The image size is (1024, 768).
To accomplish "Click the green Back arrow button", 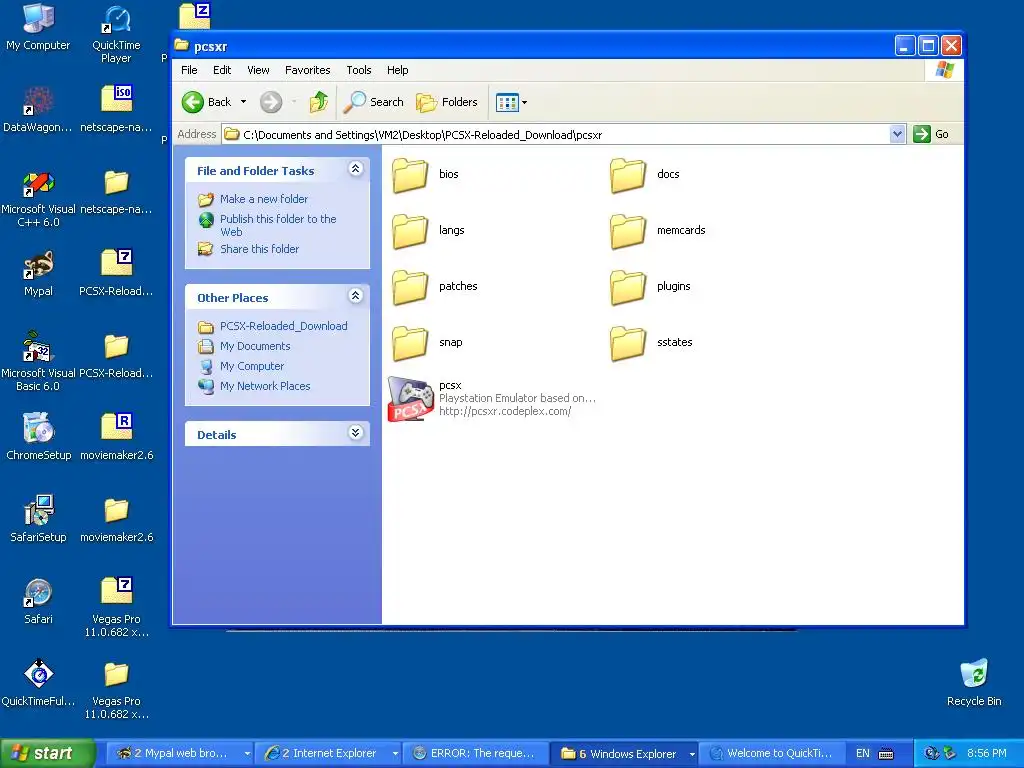I will click(x=193, y=102).
